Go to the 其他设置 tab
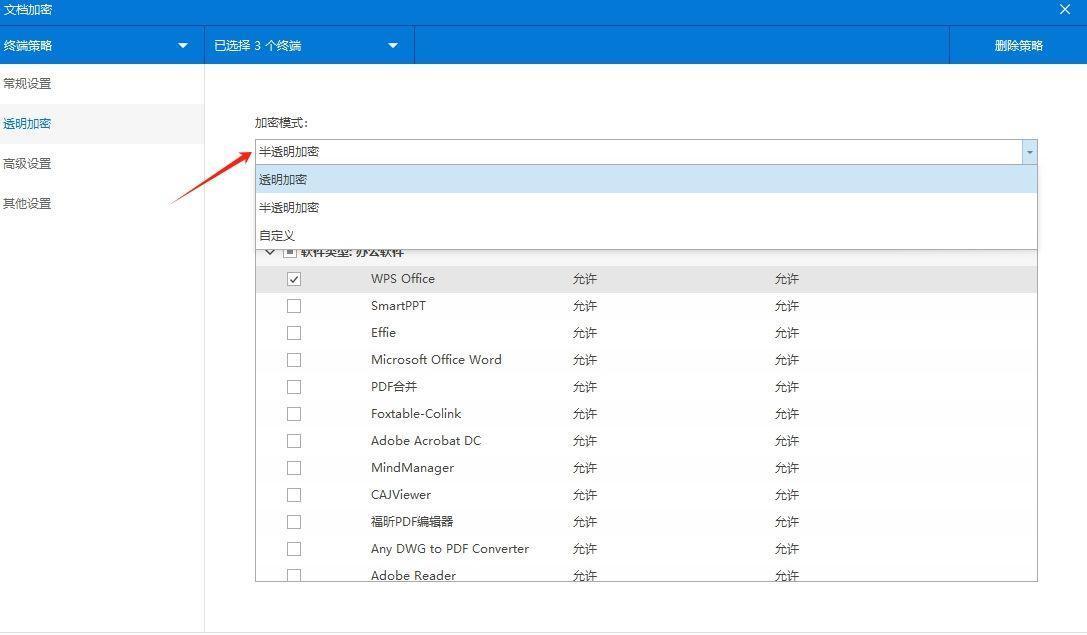The image size is (1087, 635). pyautogui.click(x=28, y=204)
